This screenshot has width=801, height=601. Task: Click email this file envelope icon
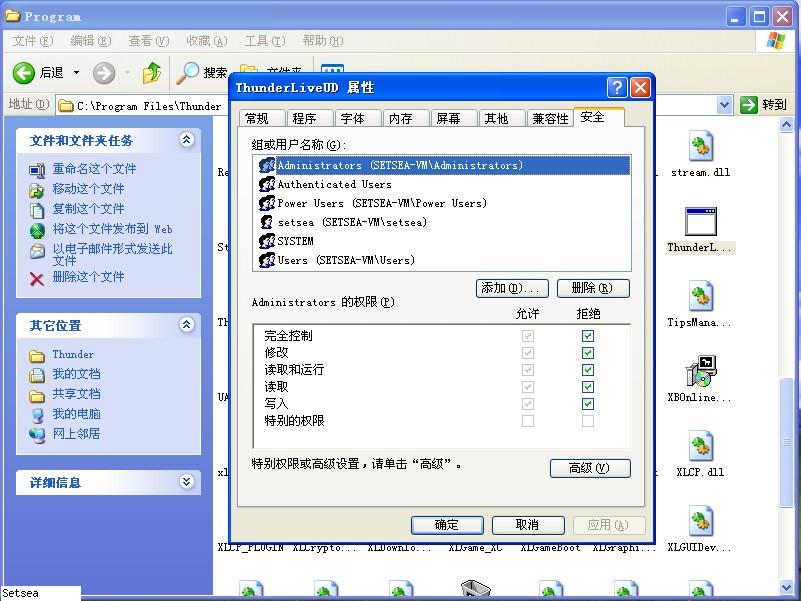(x=37, y=251)
